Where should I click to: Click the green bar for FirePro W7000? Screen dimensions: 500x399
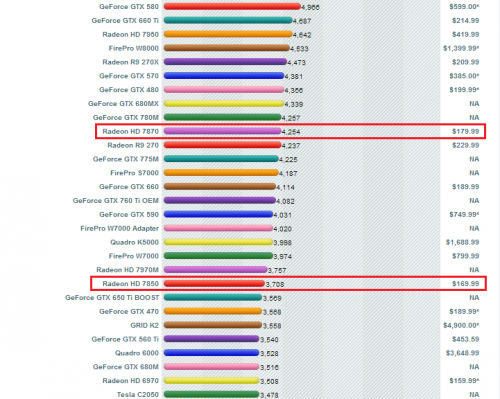[x=218, y=256]
